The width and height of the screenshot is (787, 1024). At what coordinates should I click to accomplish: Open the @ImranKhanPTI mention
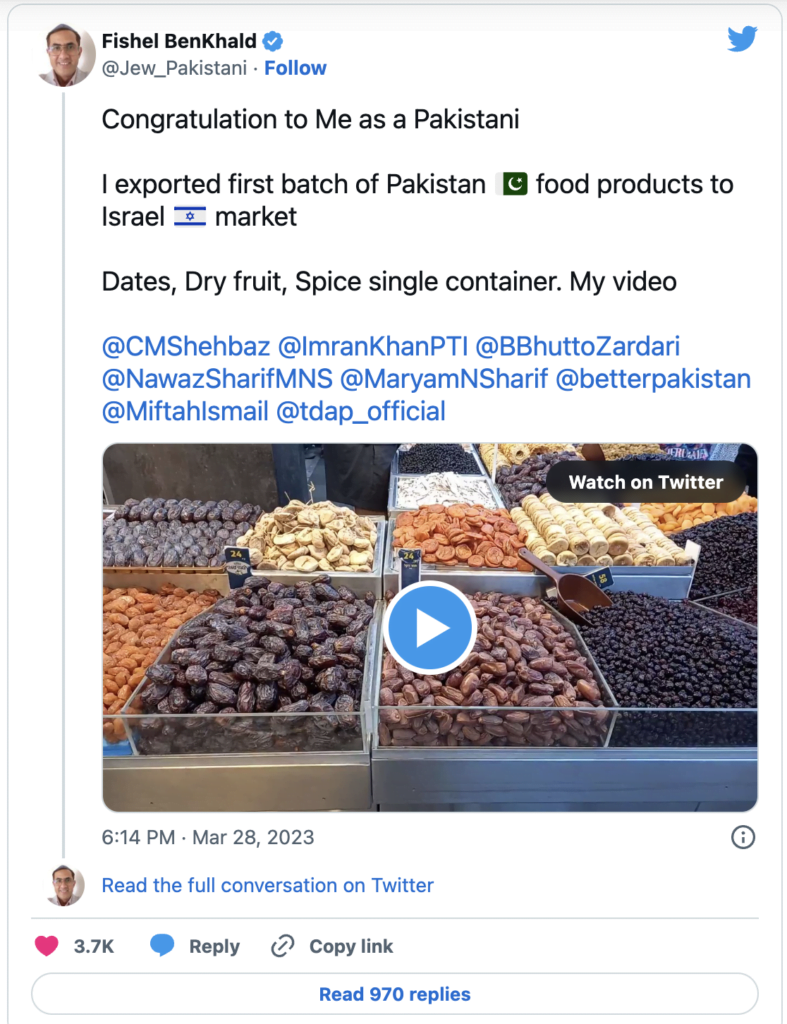[x=373, y=347]
